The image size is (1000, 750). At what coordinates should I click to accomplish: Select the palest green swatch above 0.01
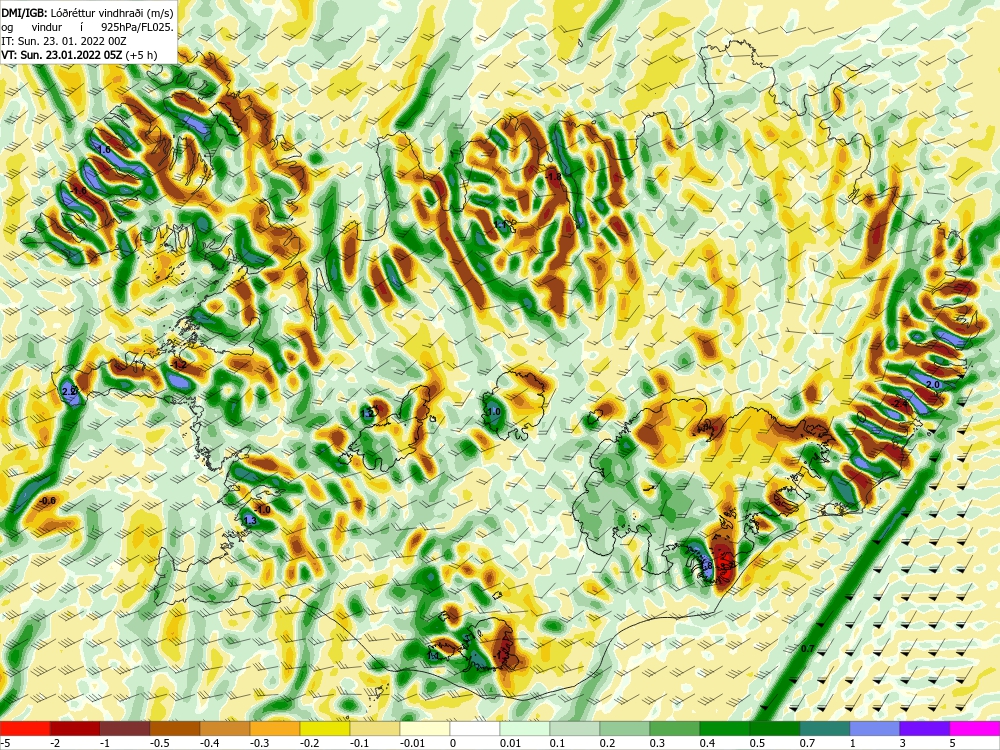click(525, 728)
